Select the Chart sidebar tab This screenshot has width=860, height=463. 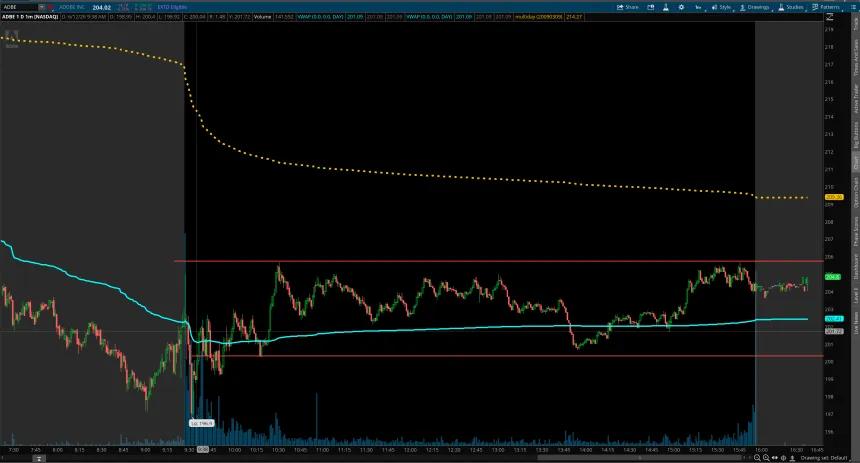[855, 163]
